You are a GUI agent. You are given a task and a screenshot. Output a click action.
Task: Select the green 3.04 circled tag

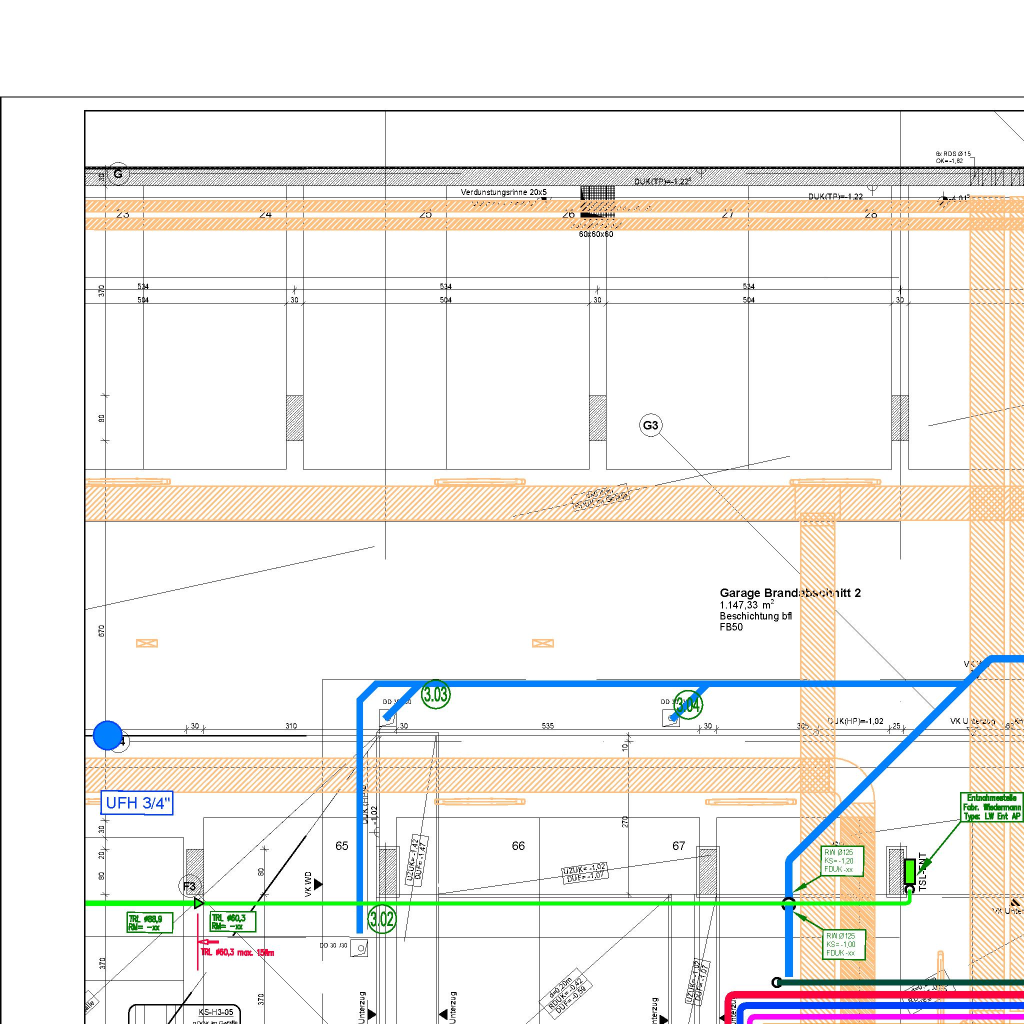coord(687,705)
